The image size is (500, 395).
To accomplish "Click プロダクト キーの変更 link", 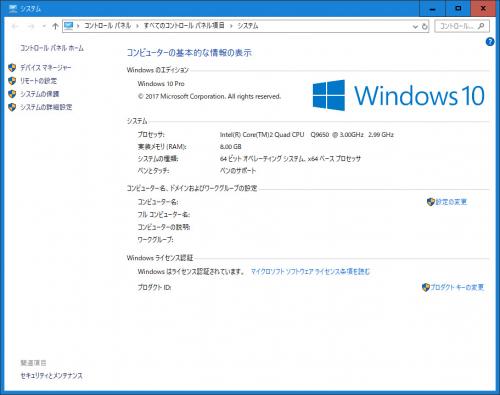I will (457, 287).
